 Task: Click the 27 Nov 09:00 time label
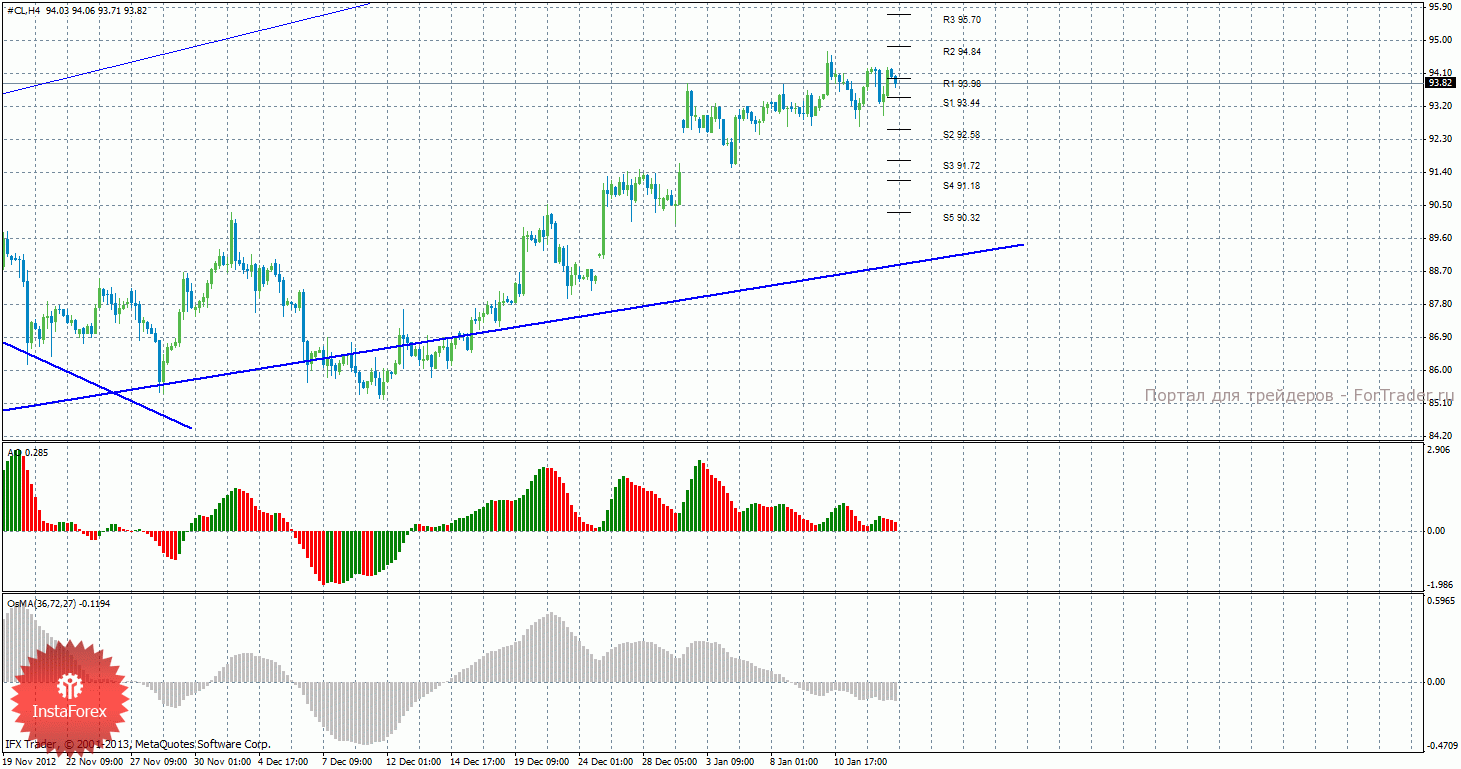157,762
